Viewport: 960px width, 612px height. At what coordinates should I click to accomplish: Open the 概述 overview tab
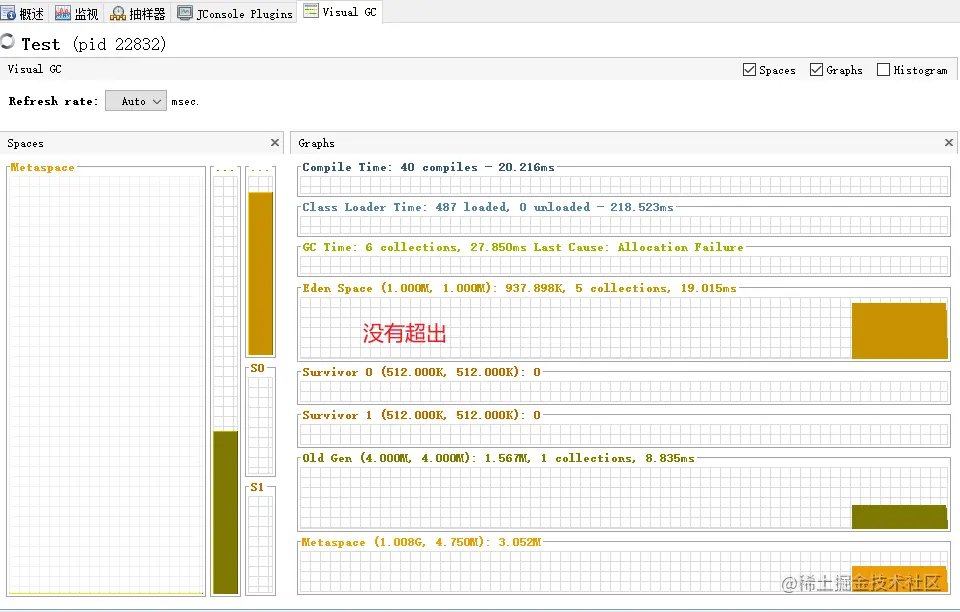pyautogui.click(x=23, y=13)
